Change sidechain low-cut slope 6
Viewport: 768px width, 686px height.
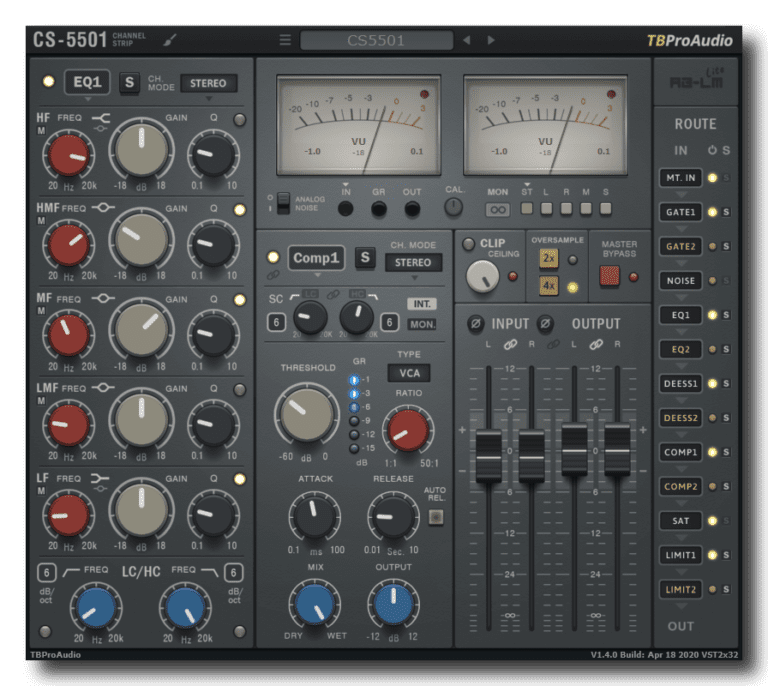276,322
